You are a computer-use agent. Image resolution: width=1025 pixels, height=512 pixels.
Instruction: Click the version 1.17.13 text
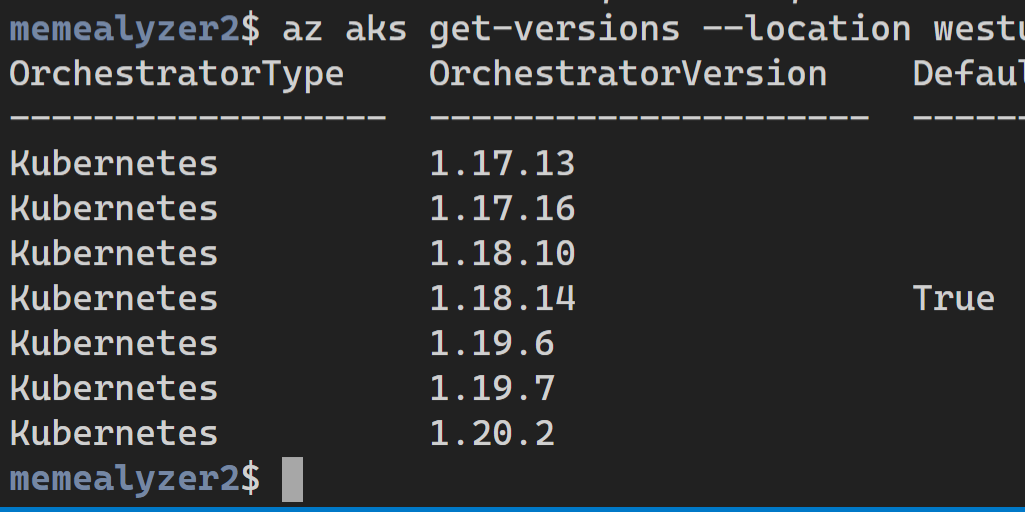(502, 163)
